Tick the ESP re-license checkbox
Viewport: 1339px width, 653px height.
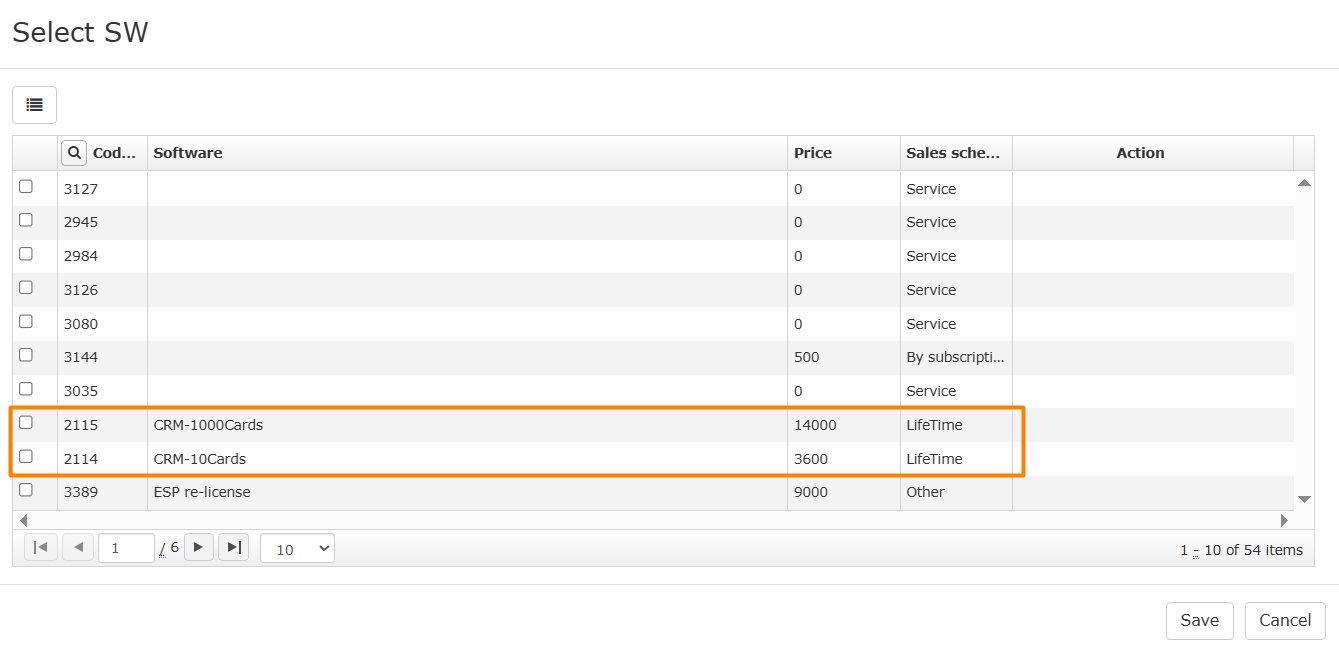(x=26, y=490)
